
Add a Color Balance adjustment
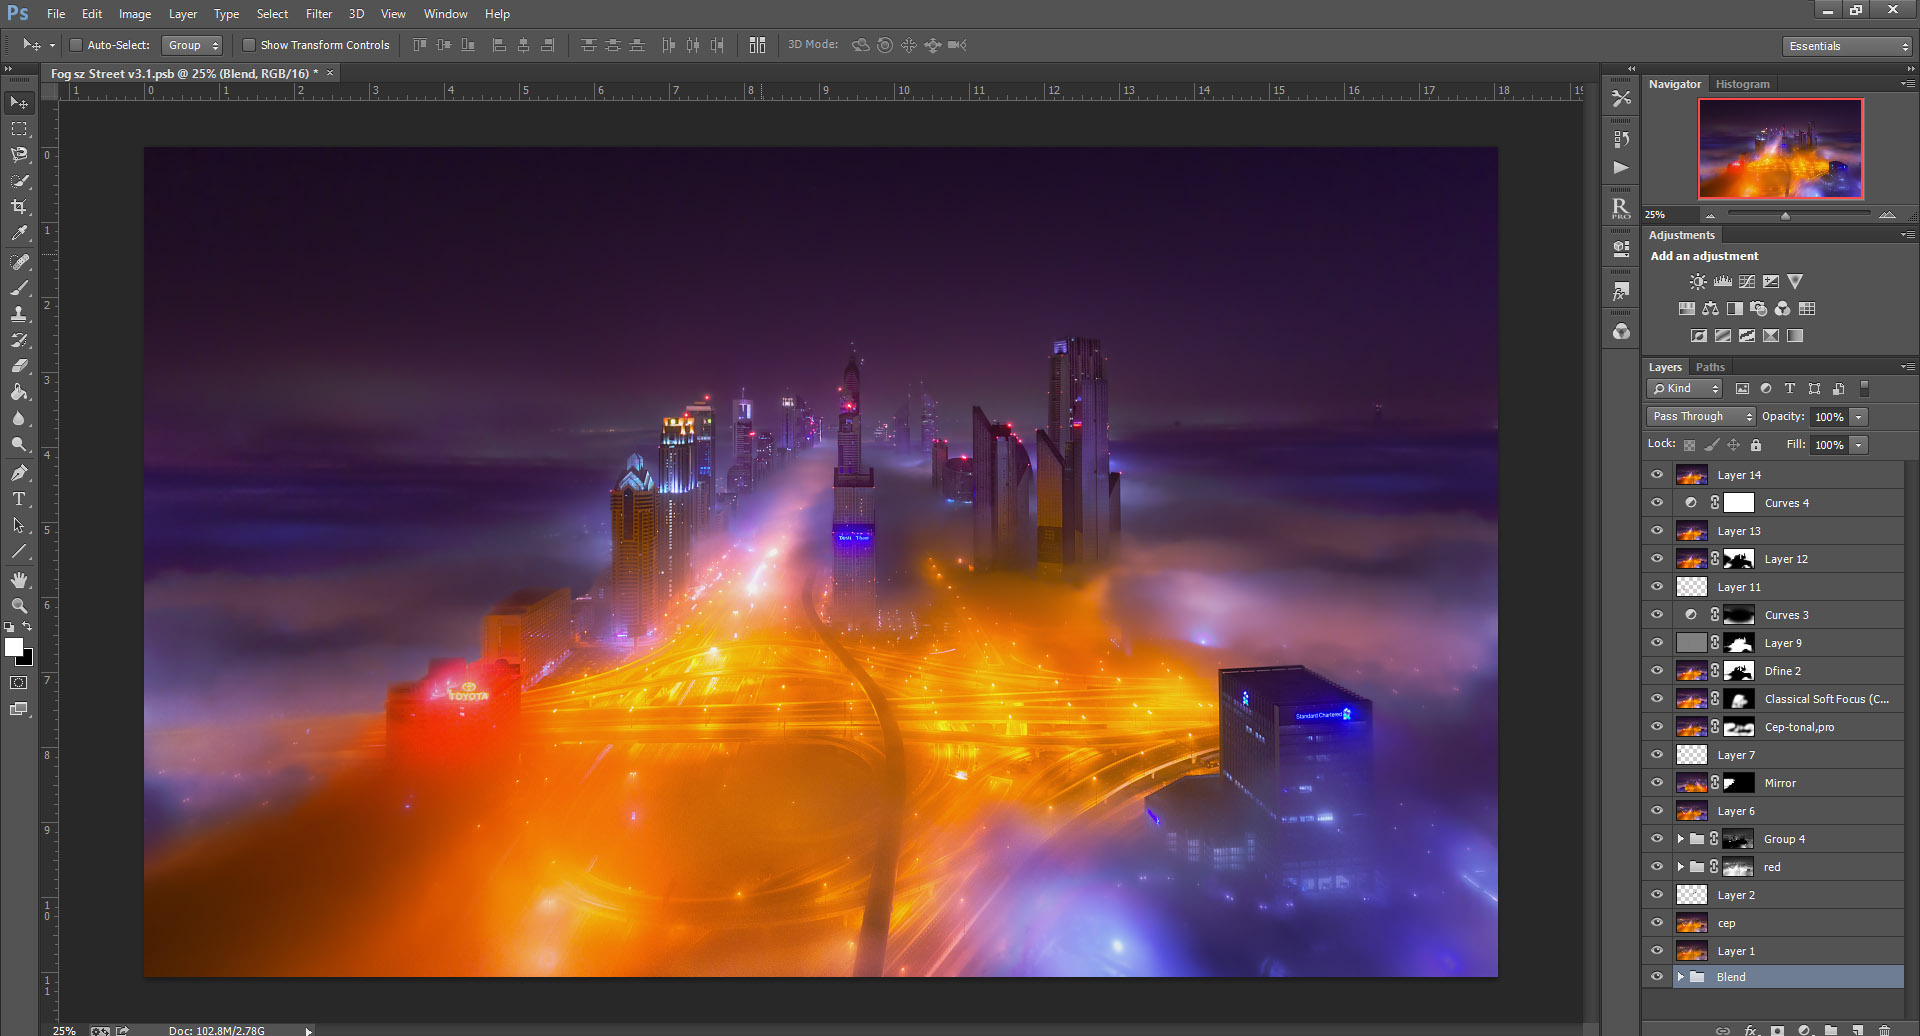click(1711, 309)
